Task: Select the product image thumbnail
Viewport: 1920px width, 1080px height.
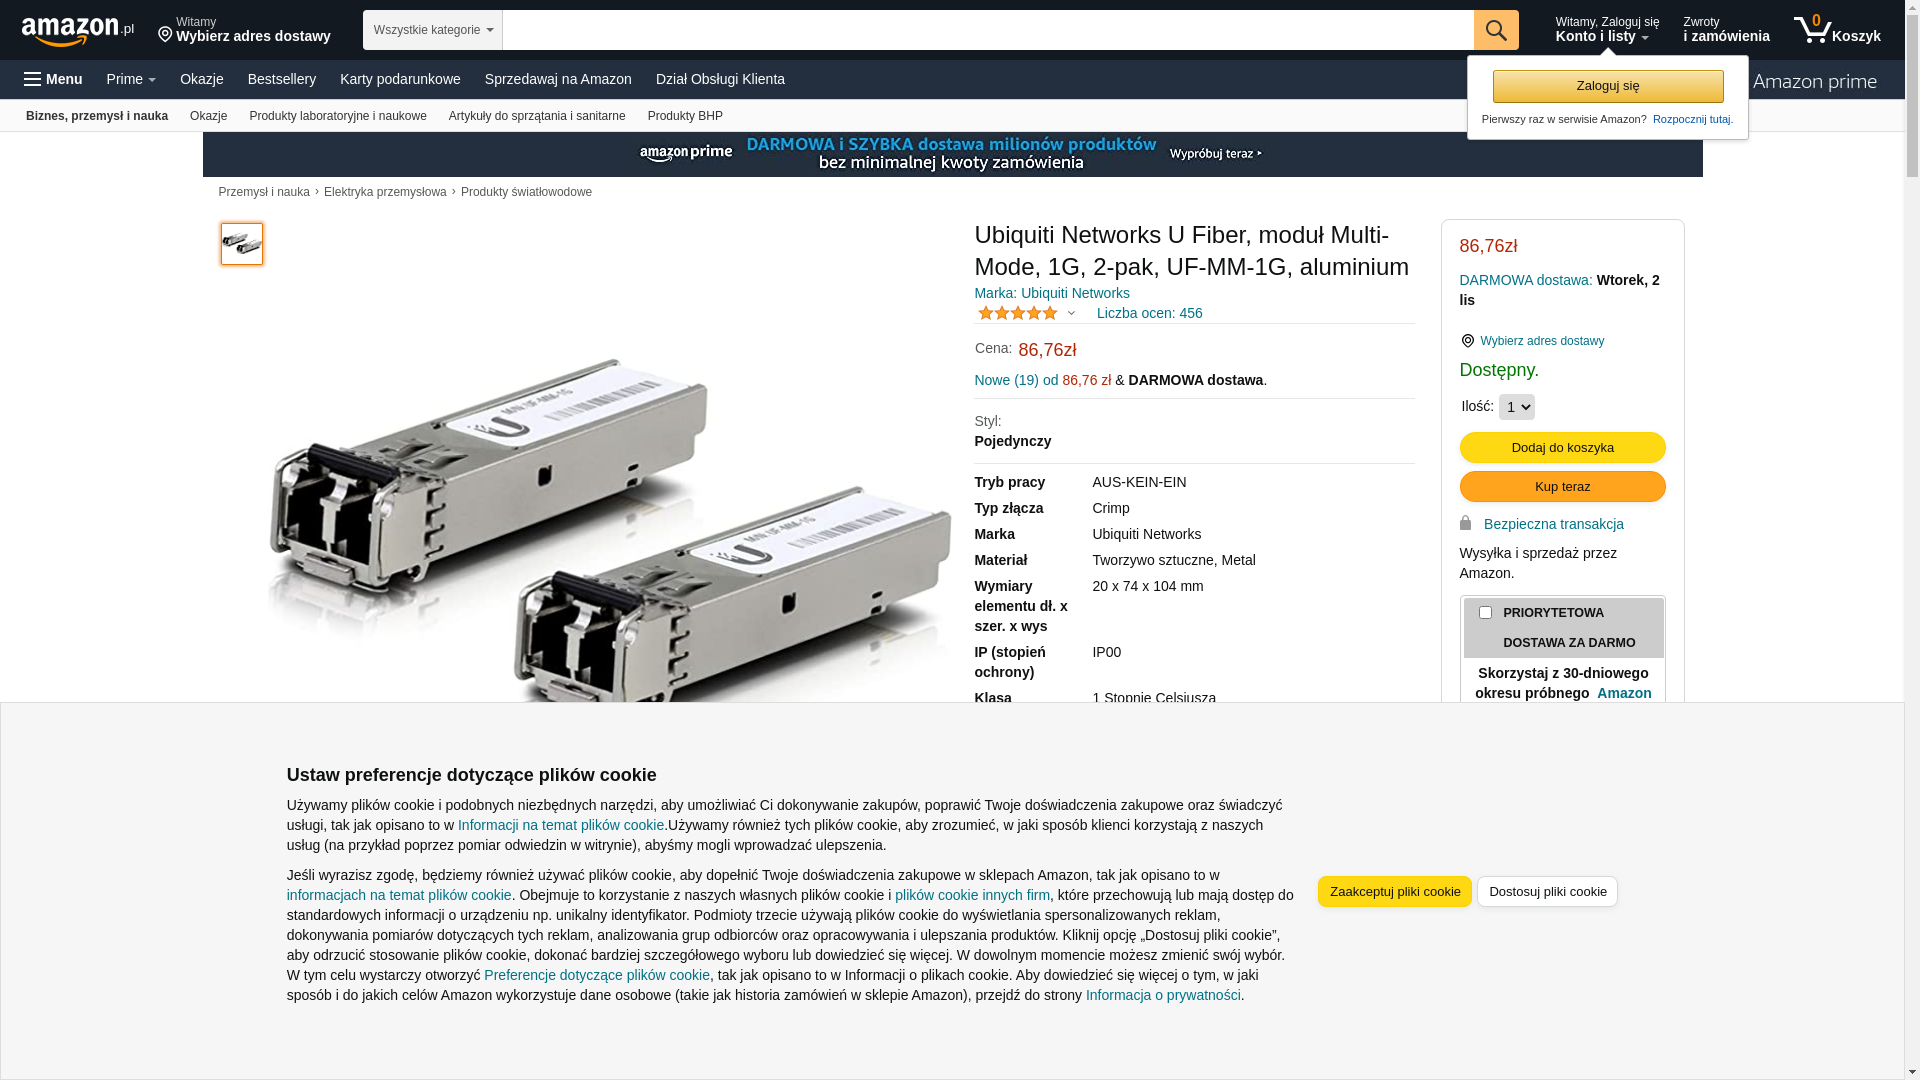Action: click(242, 244)
